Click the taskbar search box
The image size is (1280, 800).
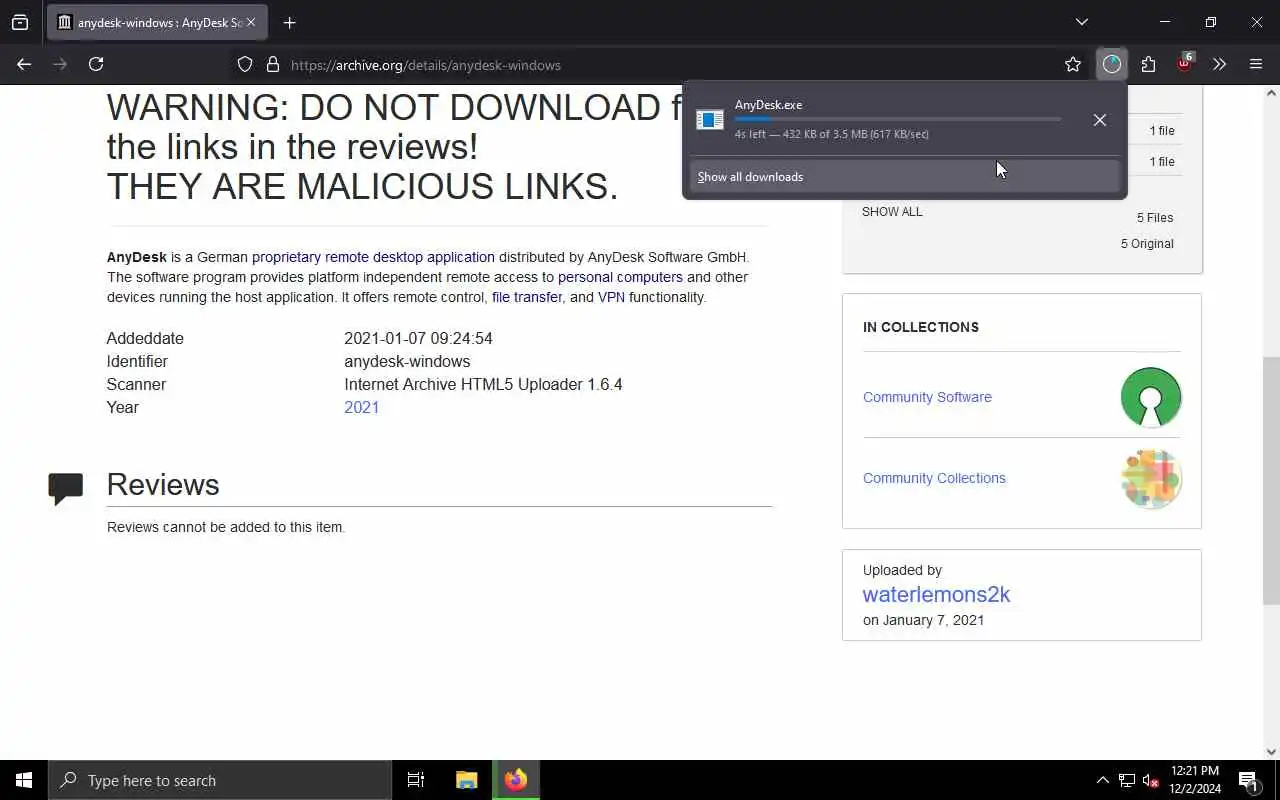pyautogui.click(x=220, y=780)
